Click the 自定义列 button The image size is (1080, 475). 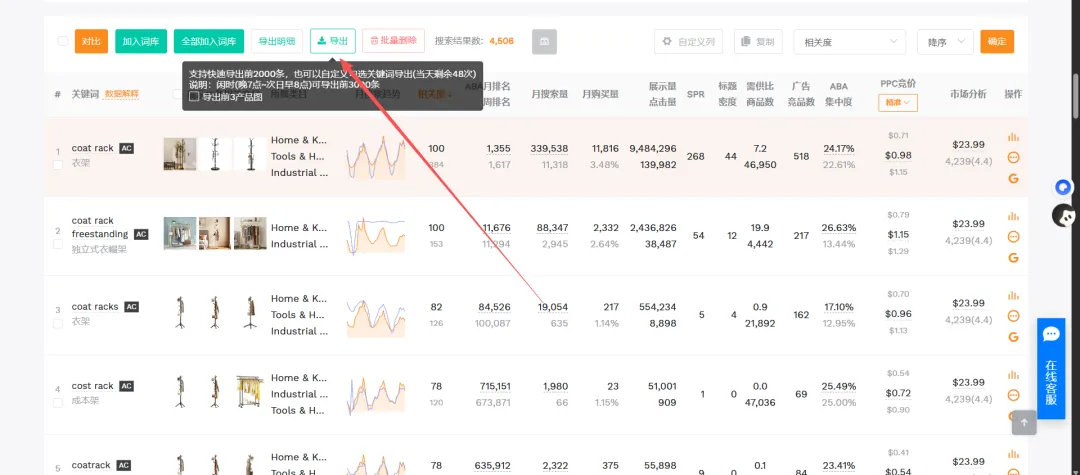click(689, 42)
